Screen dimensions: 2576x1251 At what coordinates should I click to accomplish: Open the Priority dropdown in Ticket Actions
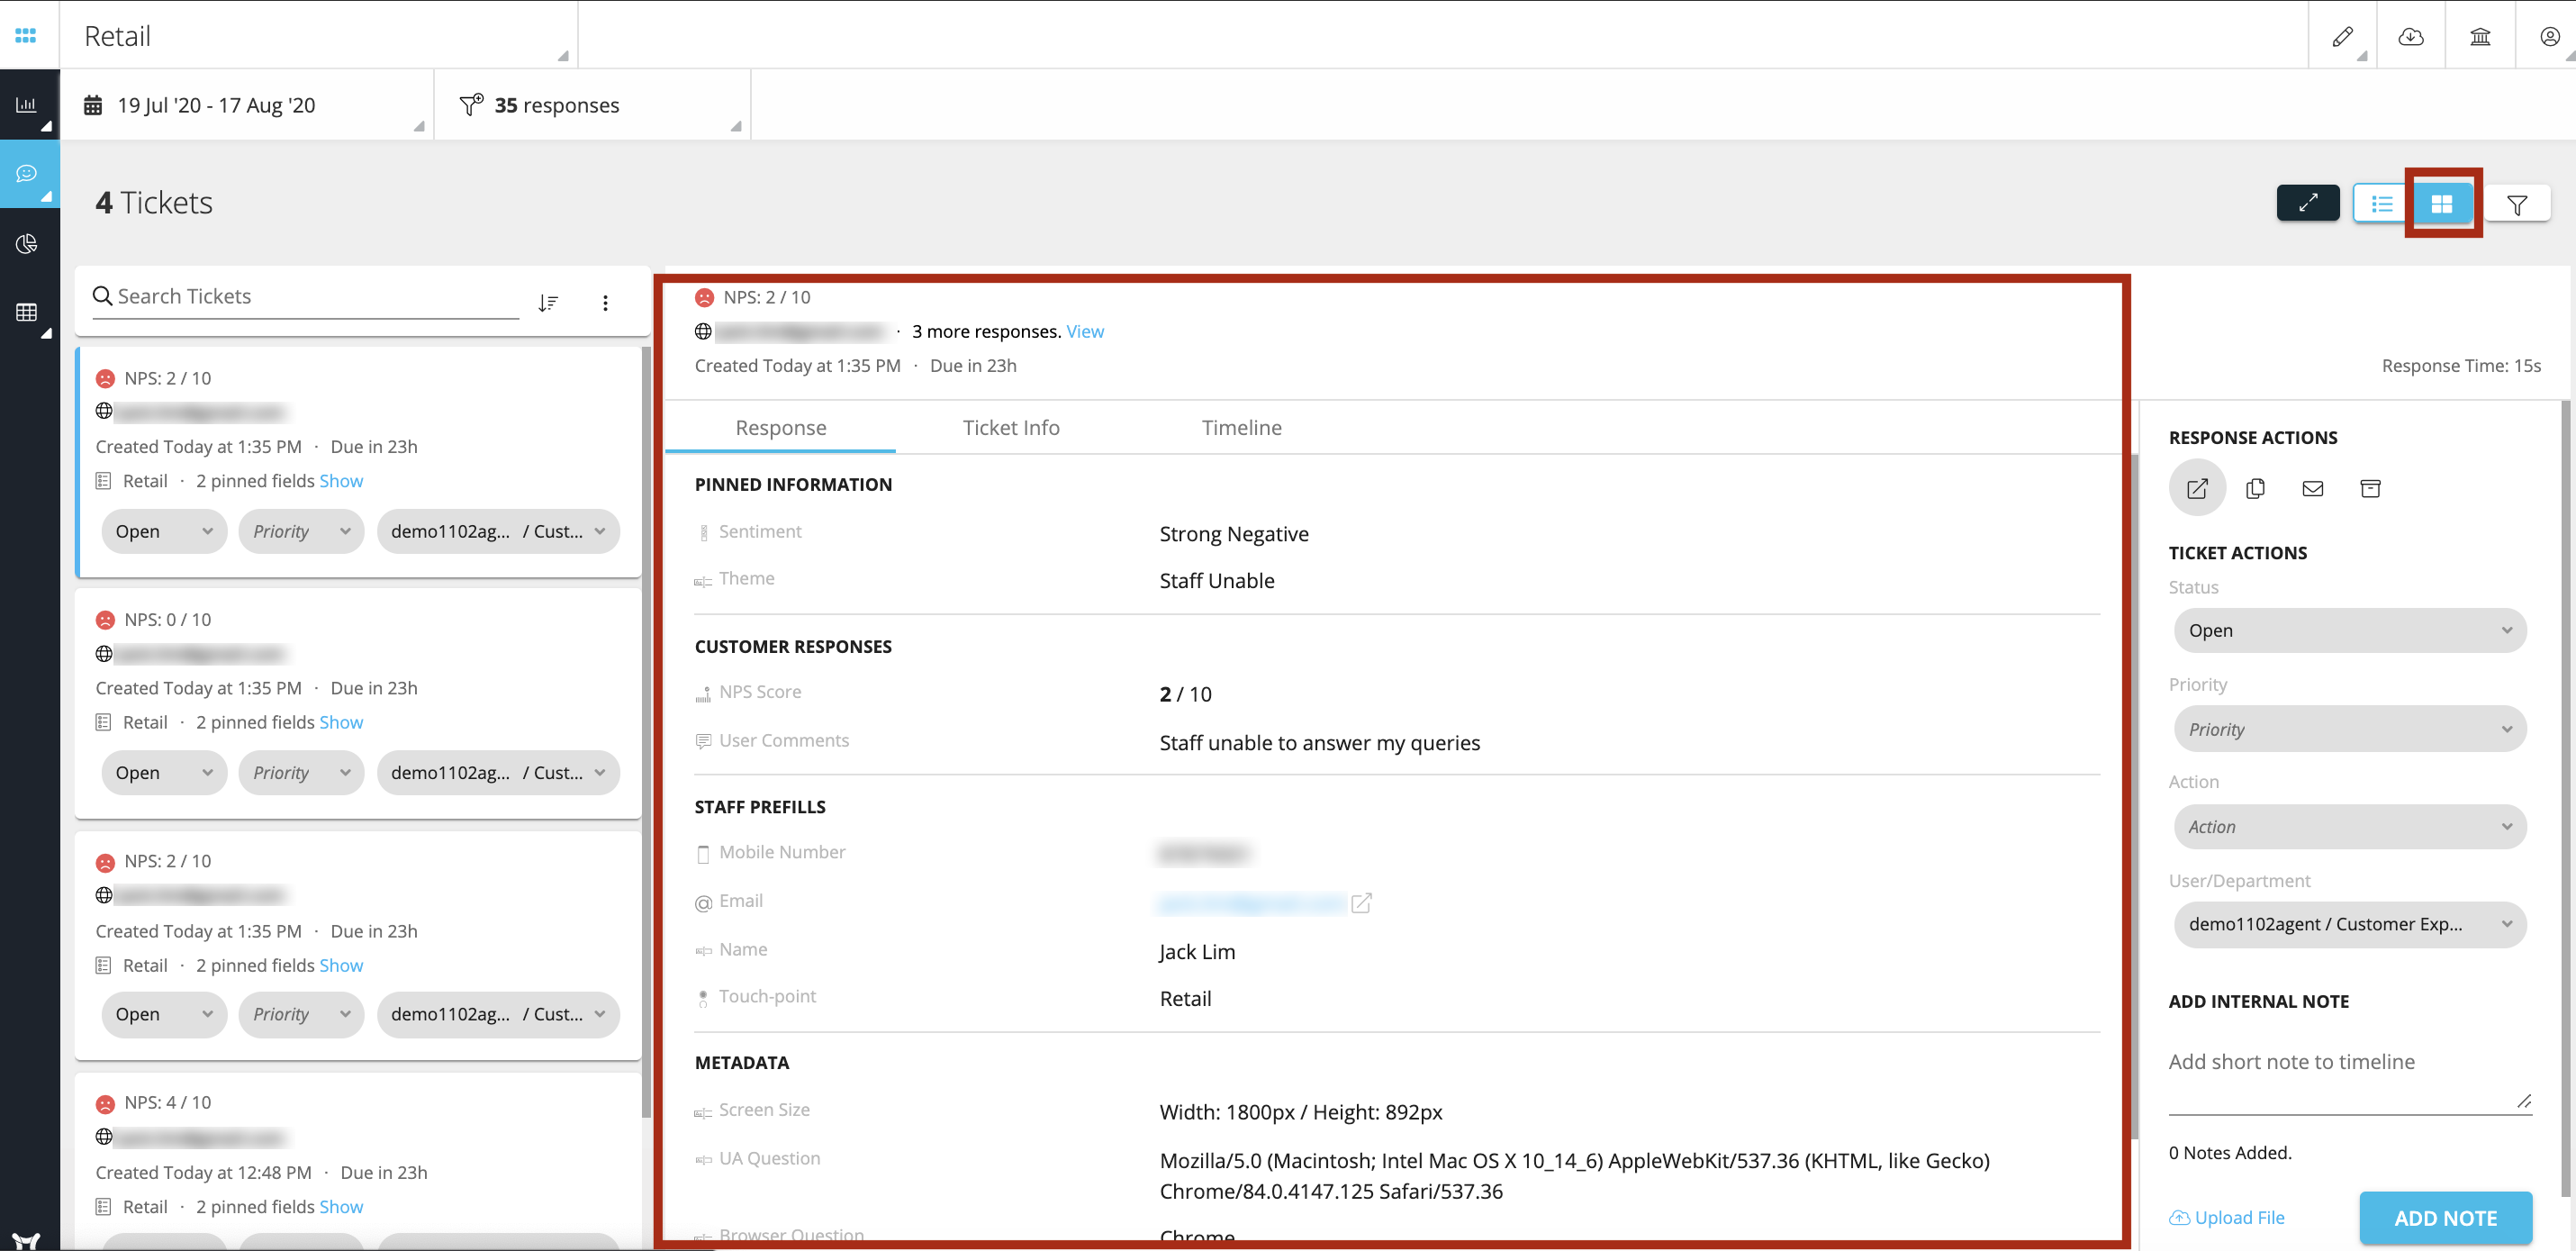2349,729
